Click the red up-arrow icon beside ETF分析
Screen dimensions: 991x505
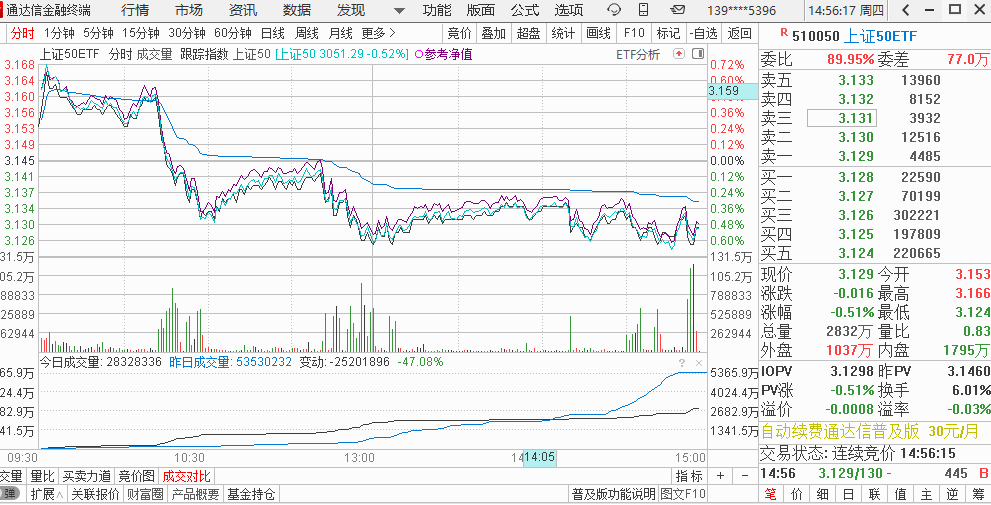(679, 54)
